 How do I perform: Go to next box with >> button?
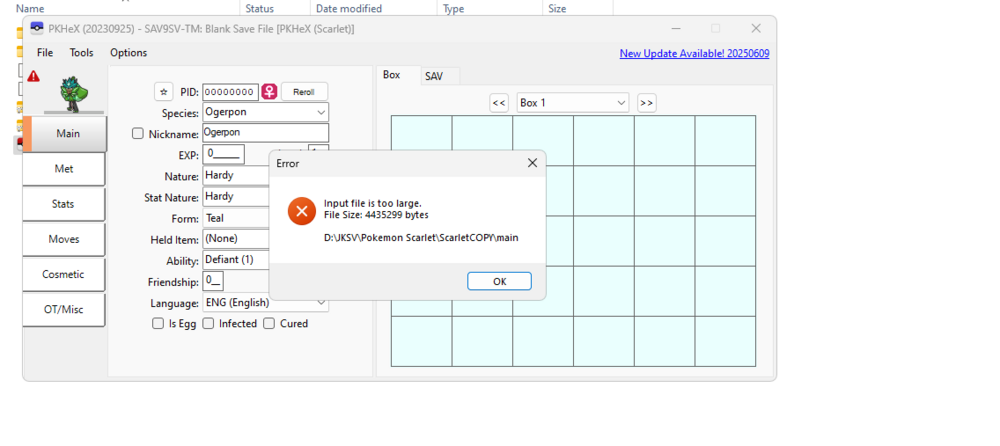click(646, 103)
